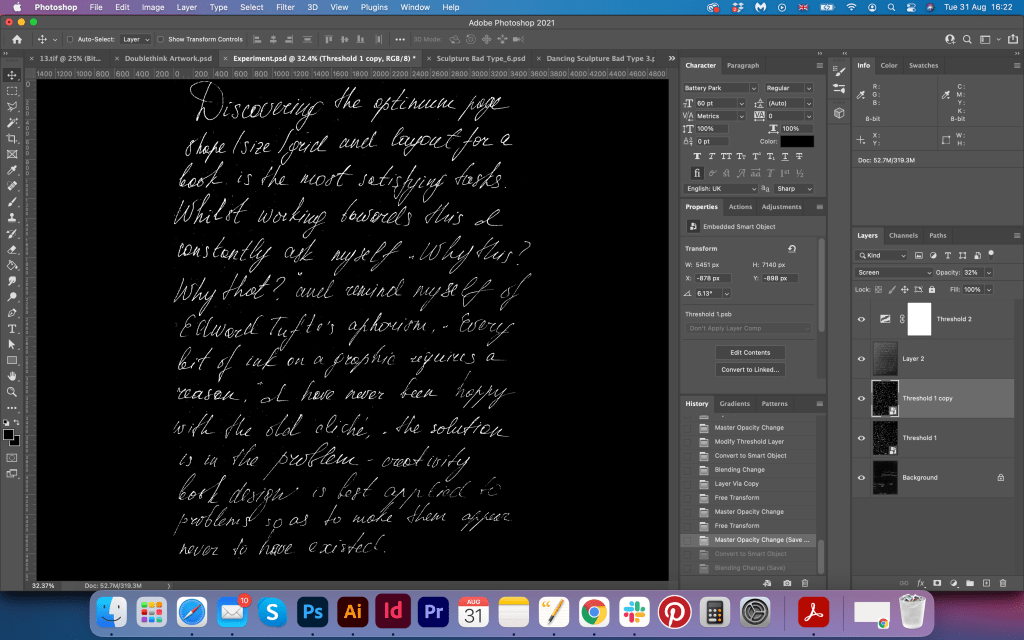Create new snapshot with History camera icon
1024x640 pixels.
787,582
